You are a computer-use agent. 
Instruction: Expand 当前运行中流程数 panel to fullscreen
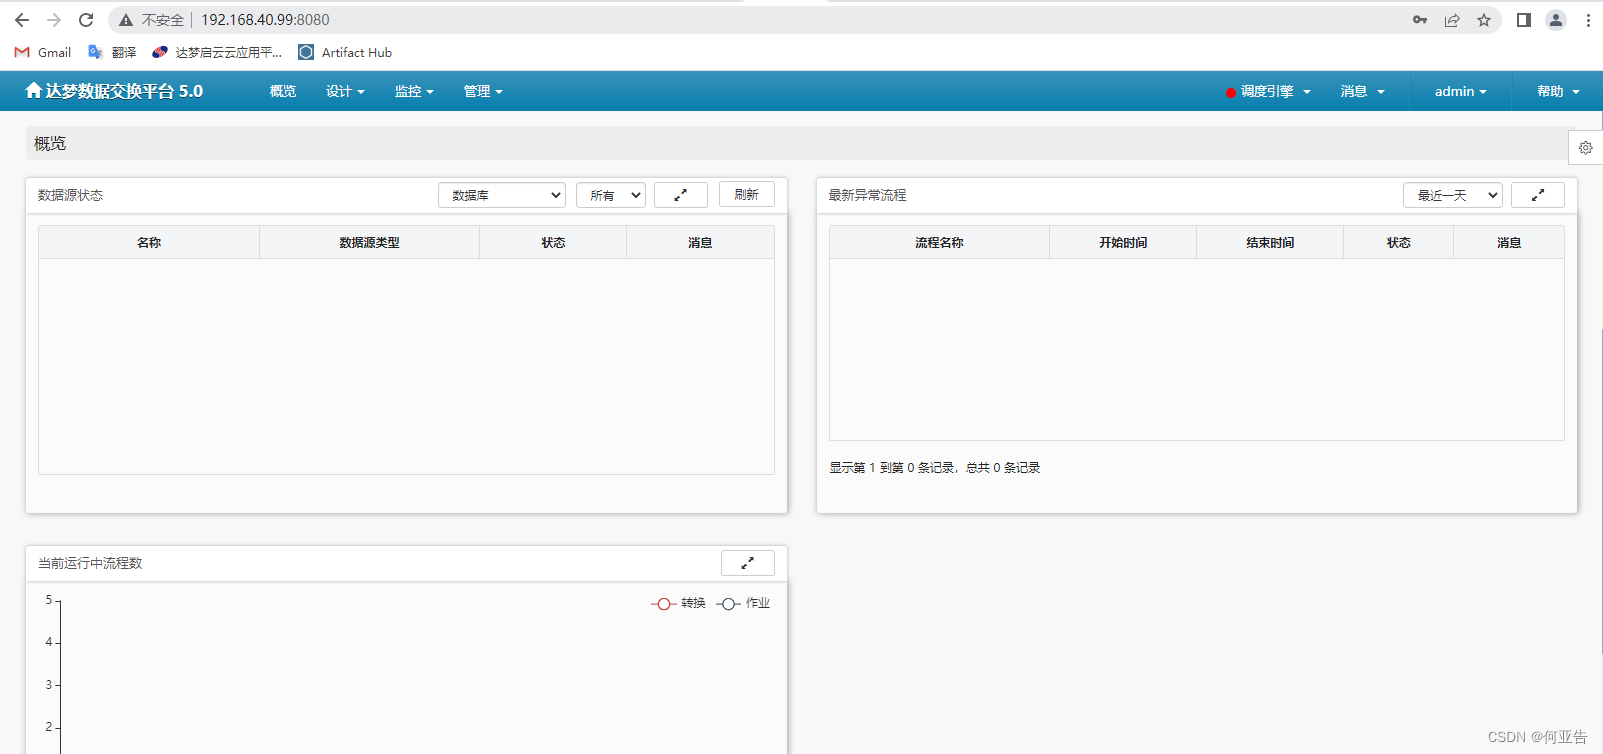pyautogui.click(x=748, y=563)
